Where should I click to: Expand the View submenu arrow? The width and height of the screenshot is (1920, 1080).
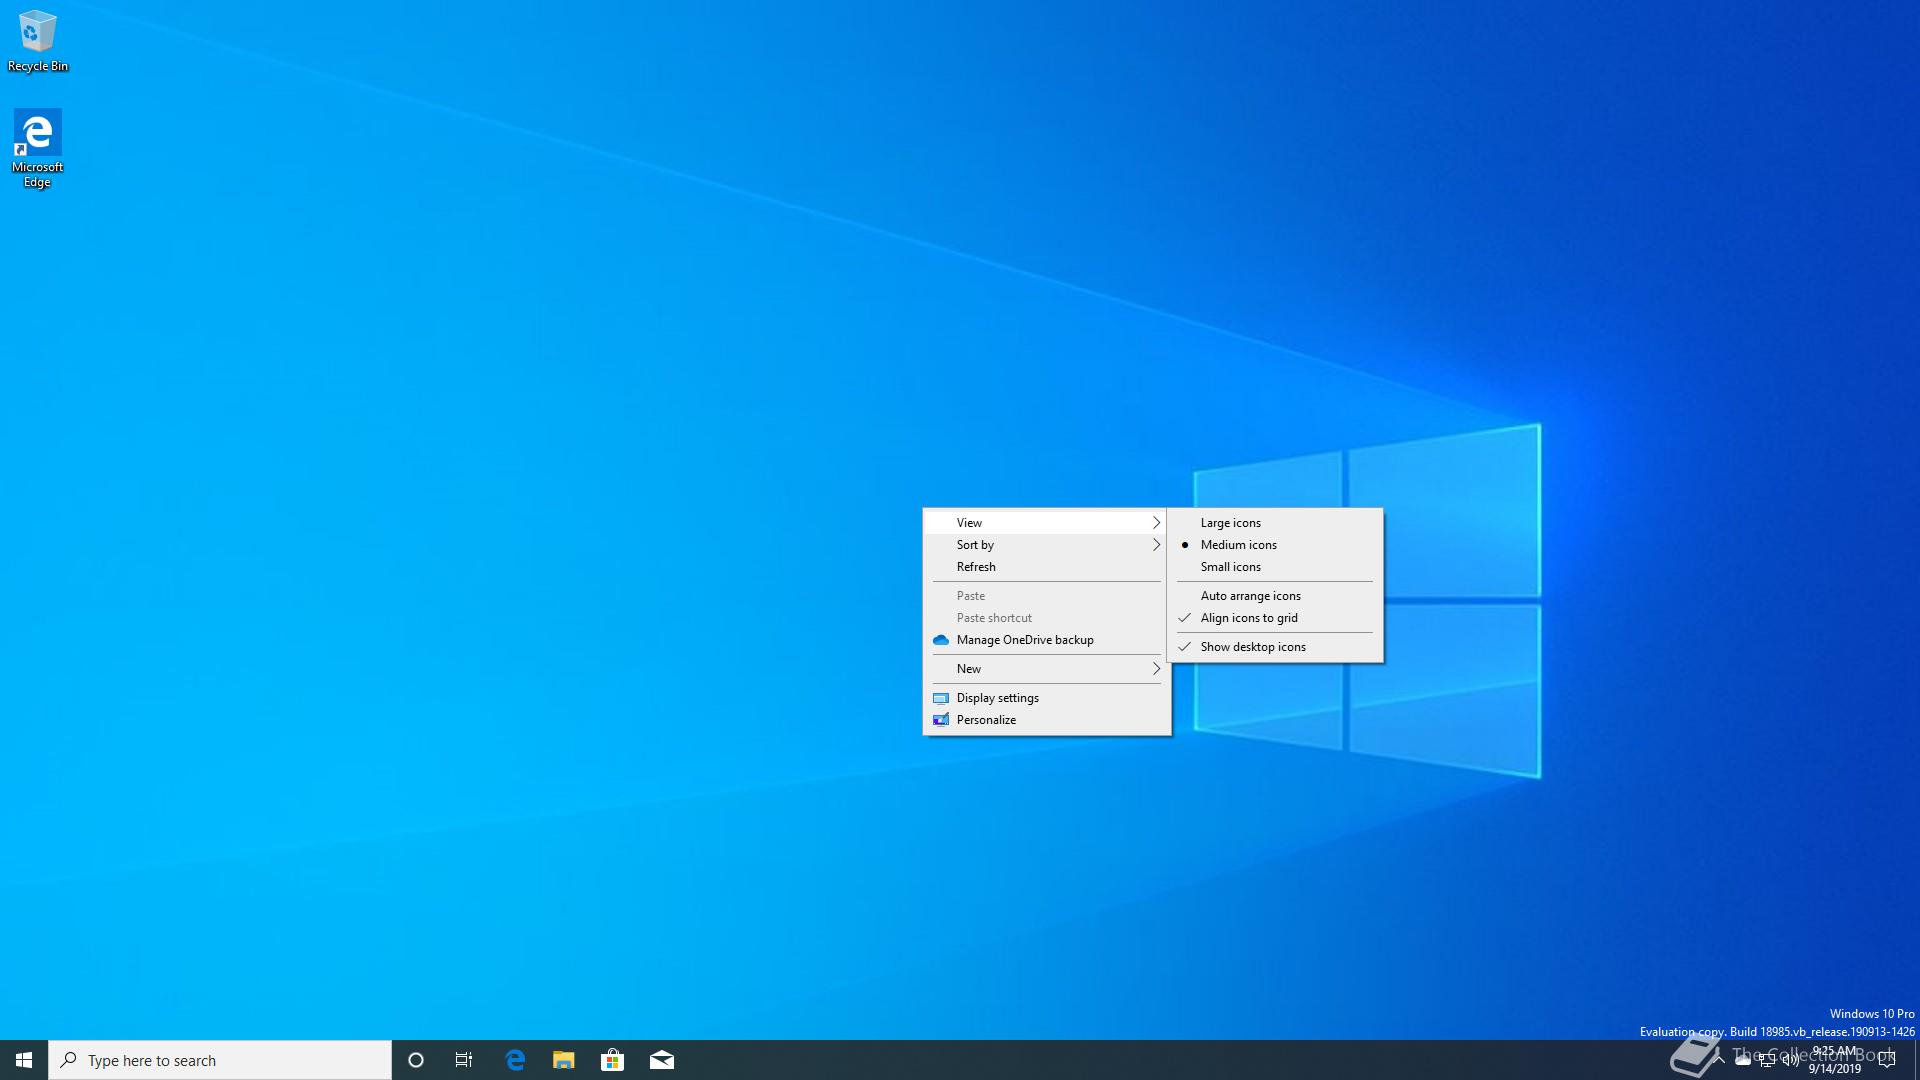tap(1156, 523)
